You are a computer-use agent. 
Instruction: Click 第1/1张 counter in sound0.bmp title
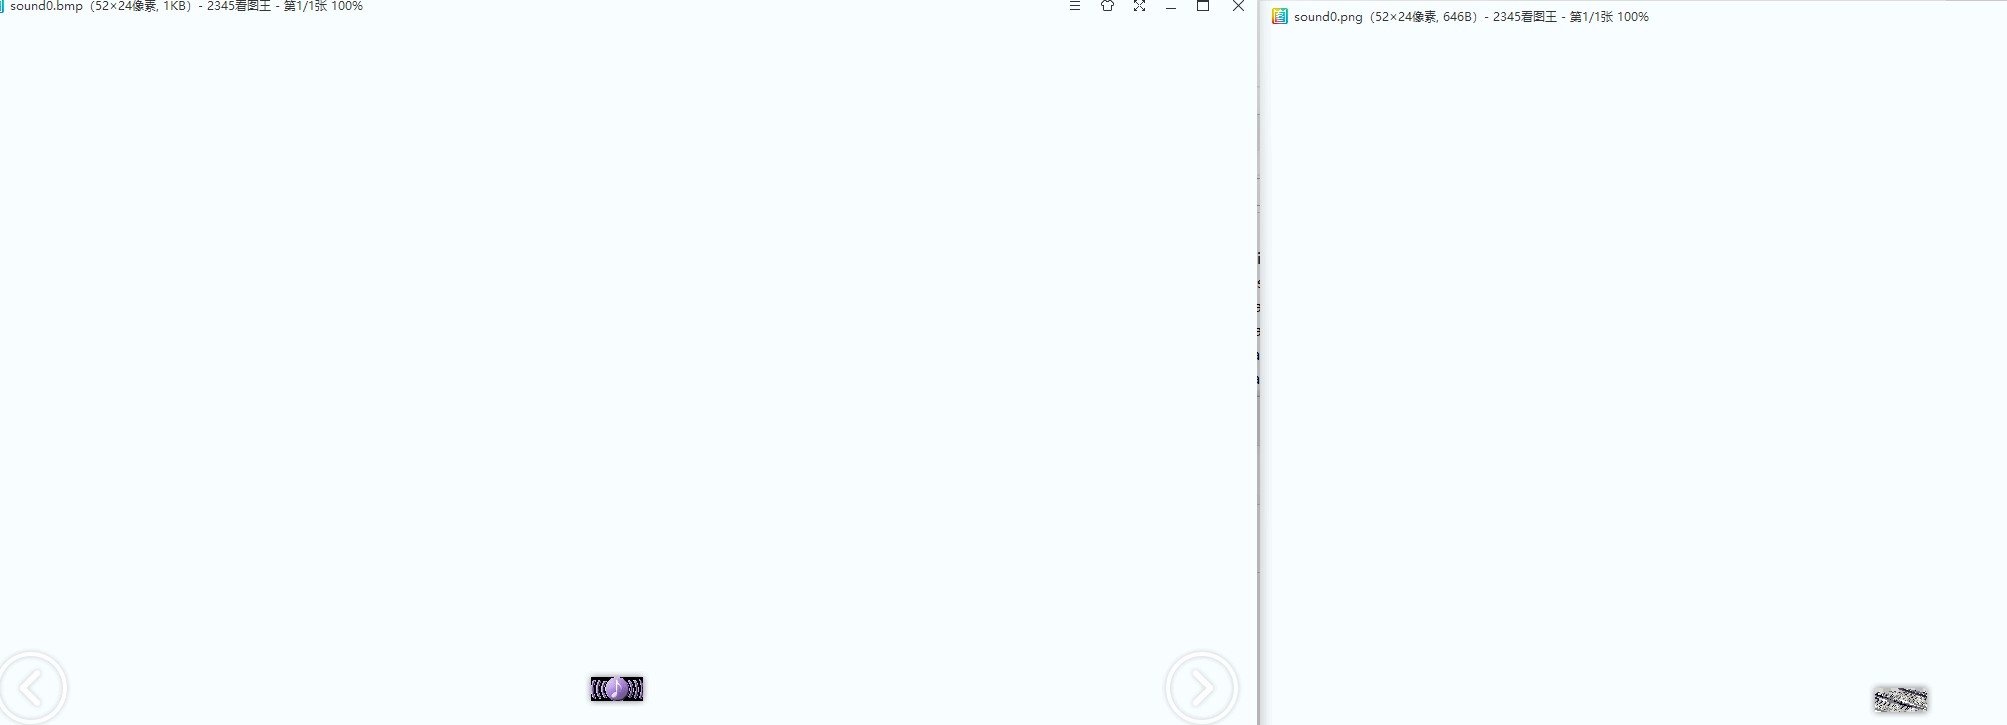[305, 6]
